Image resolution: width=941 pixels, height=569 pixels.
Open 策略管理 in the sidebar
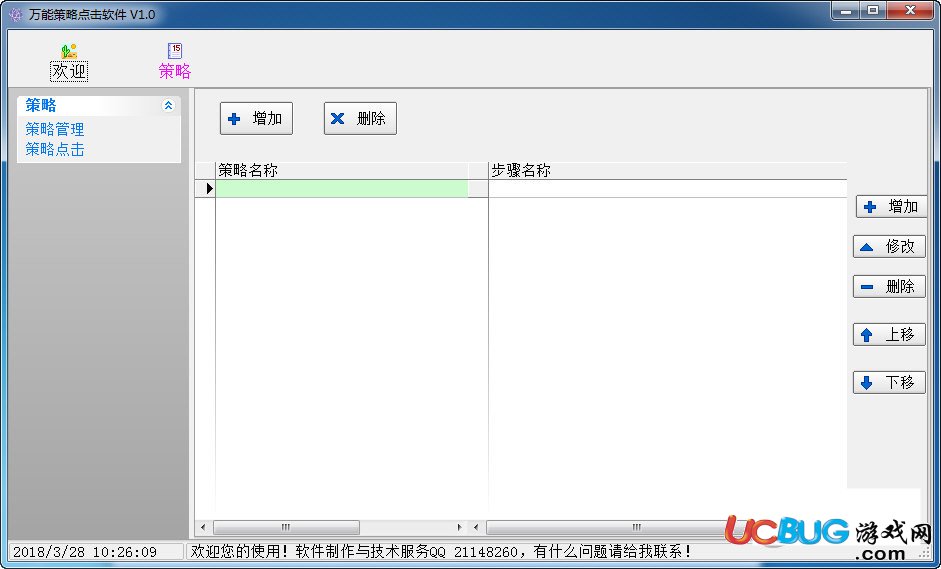55,129
